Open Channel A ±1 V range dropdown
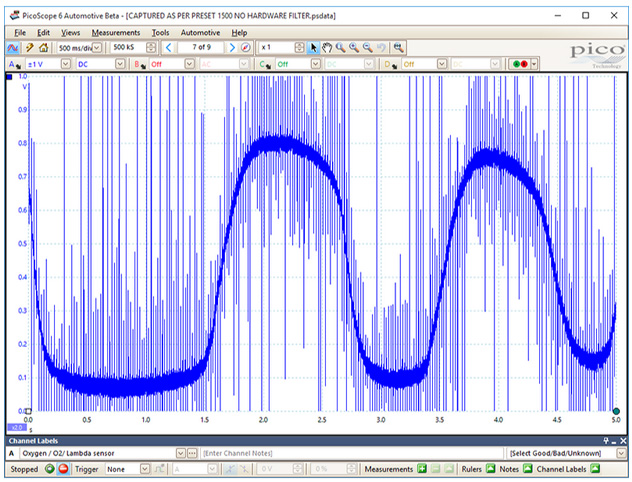Image resolution: width=632 pixels, height=482 pixels. (x=66, y=64)
